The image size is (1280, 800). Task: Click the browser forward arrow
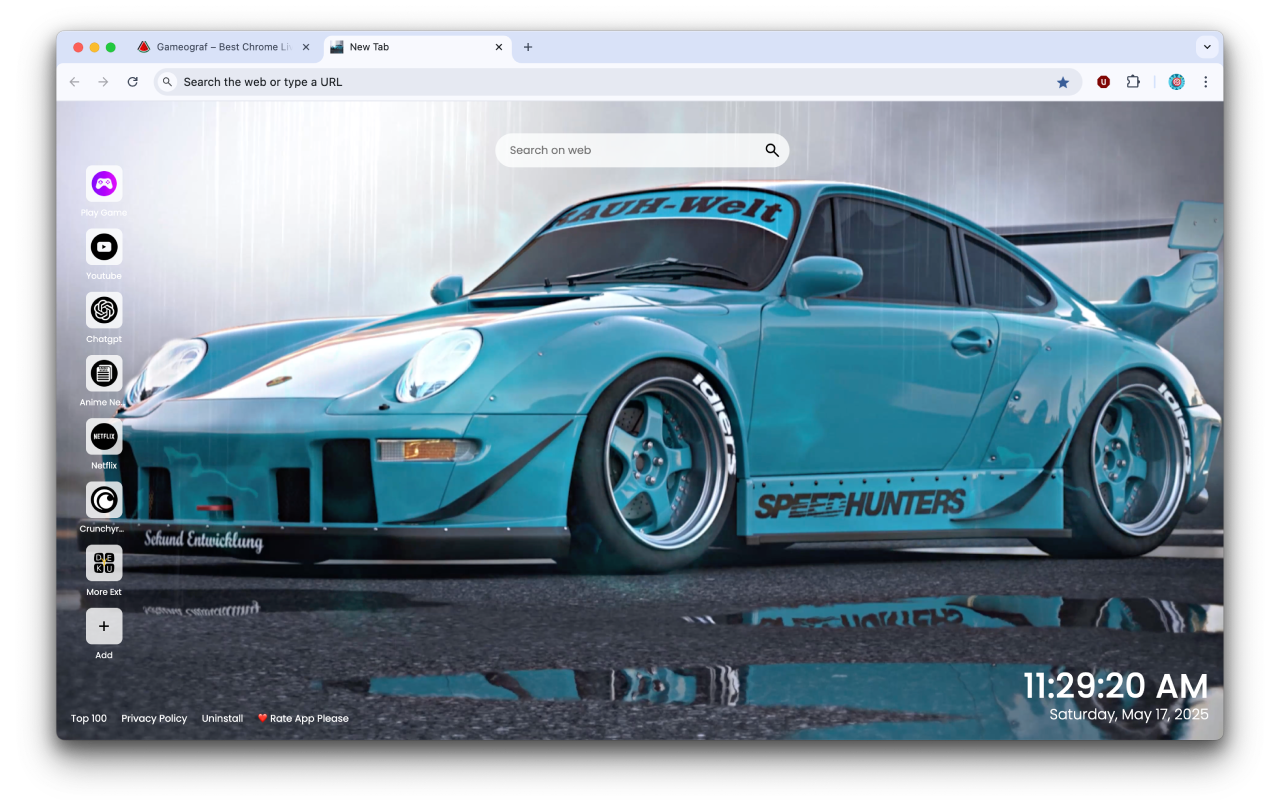pyautogui.click(x=103, y=82)
